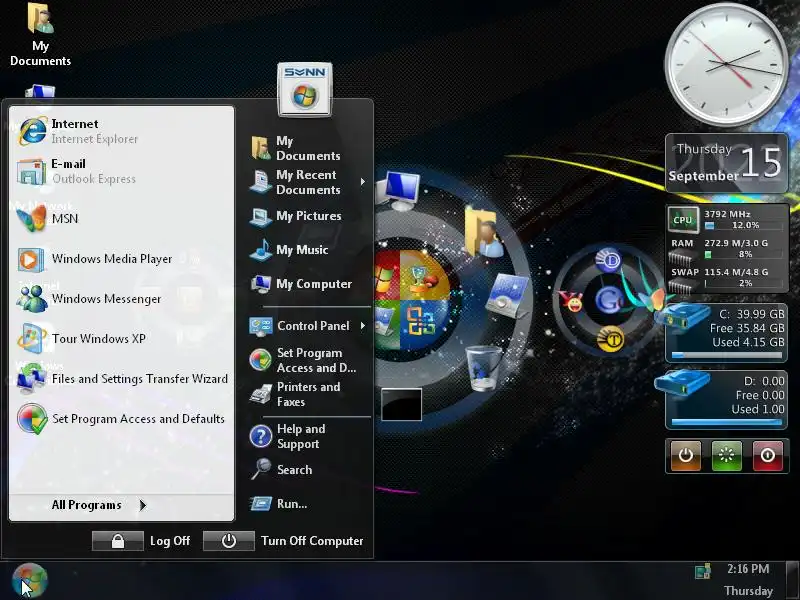Screen dimensions: 800x600
Task: Click the monitor icon on the circular dock
Action: pos(399,191)
